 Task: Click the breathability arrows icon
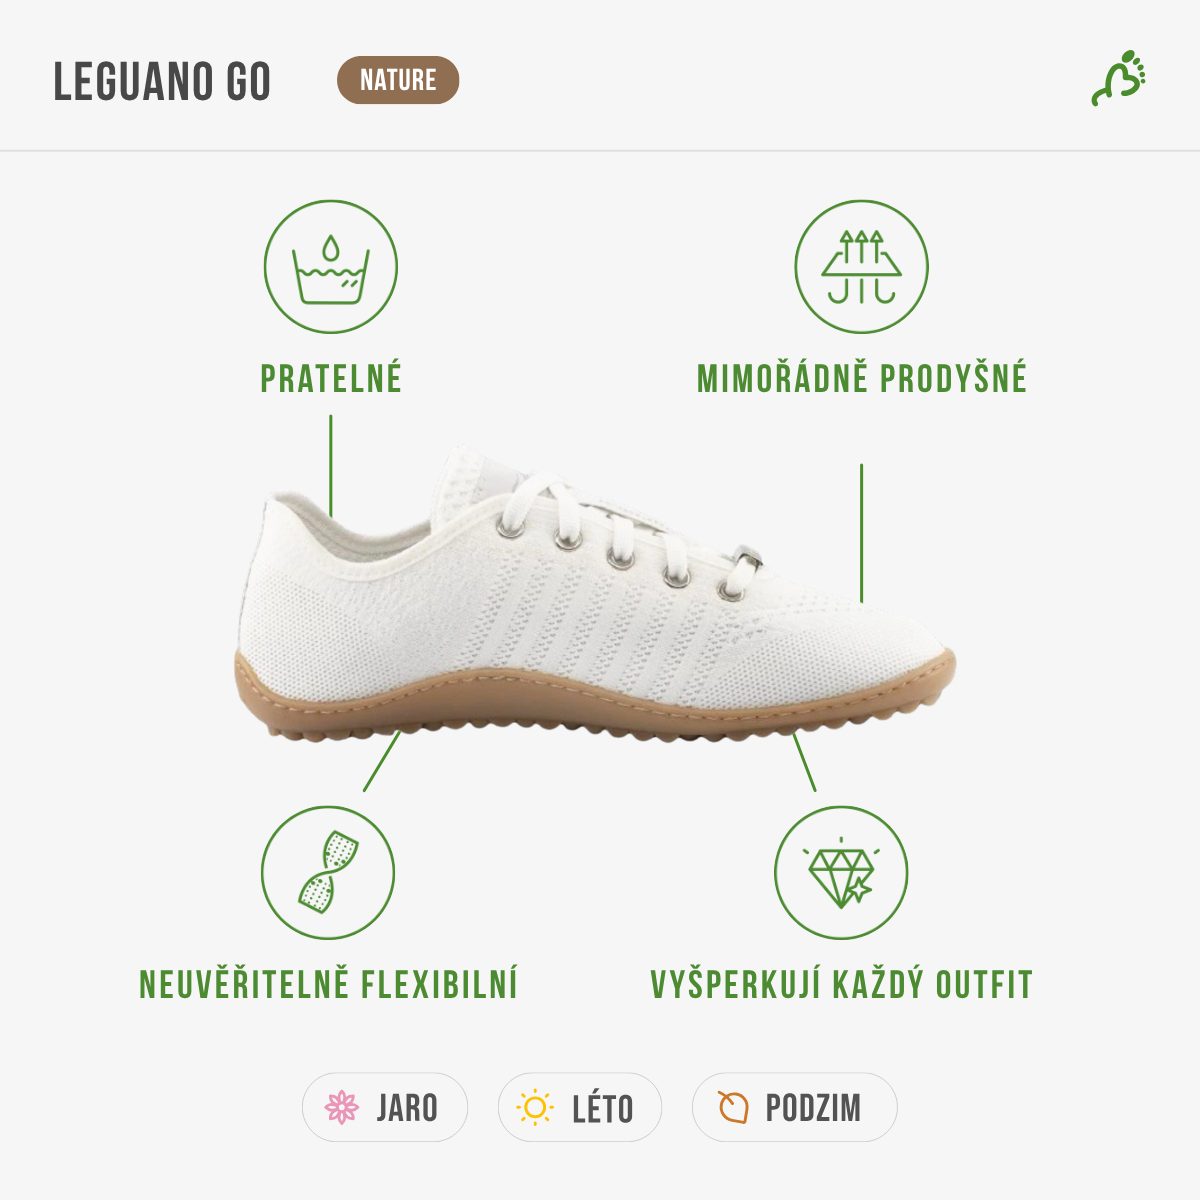(x=861, y=267)
